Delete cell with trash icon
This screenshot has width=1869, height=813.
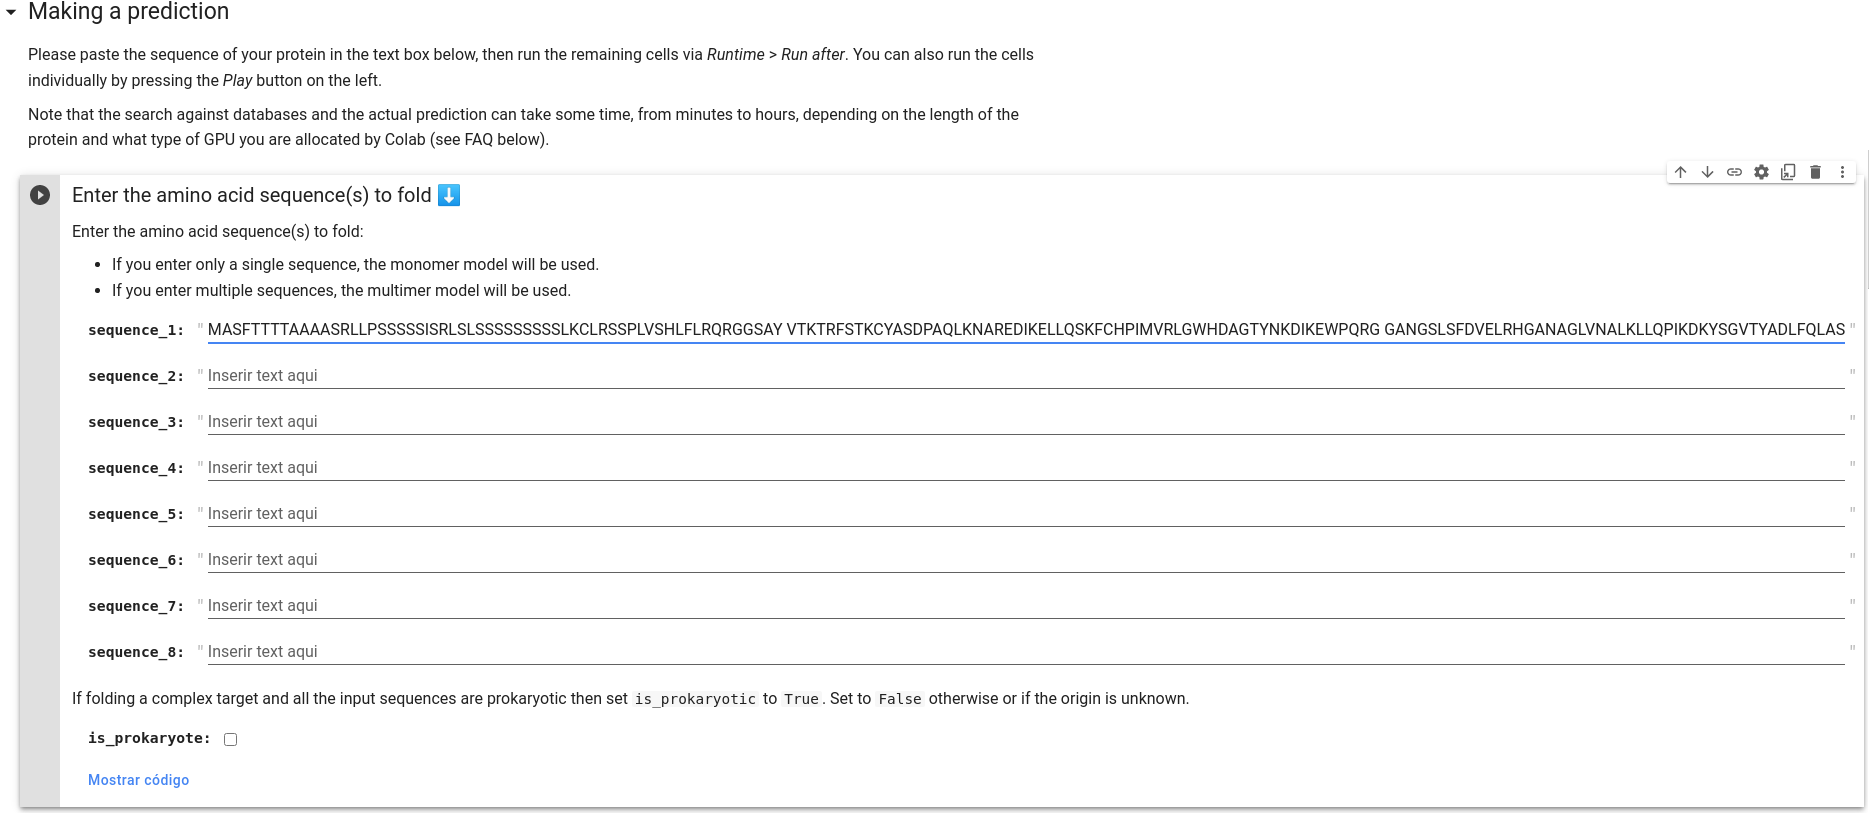(1816, 172)
